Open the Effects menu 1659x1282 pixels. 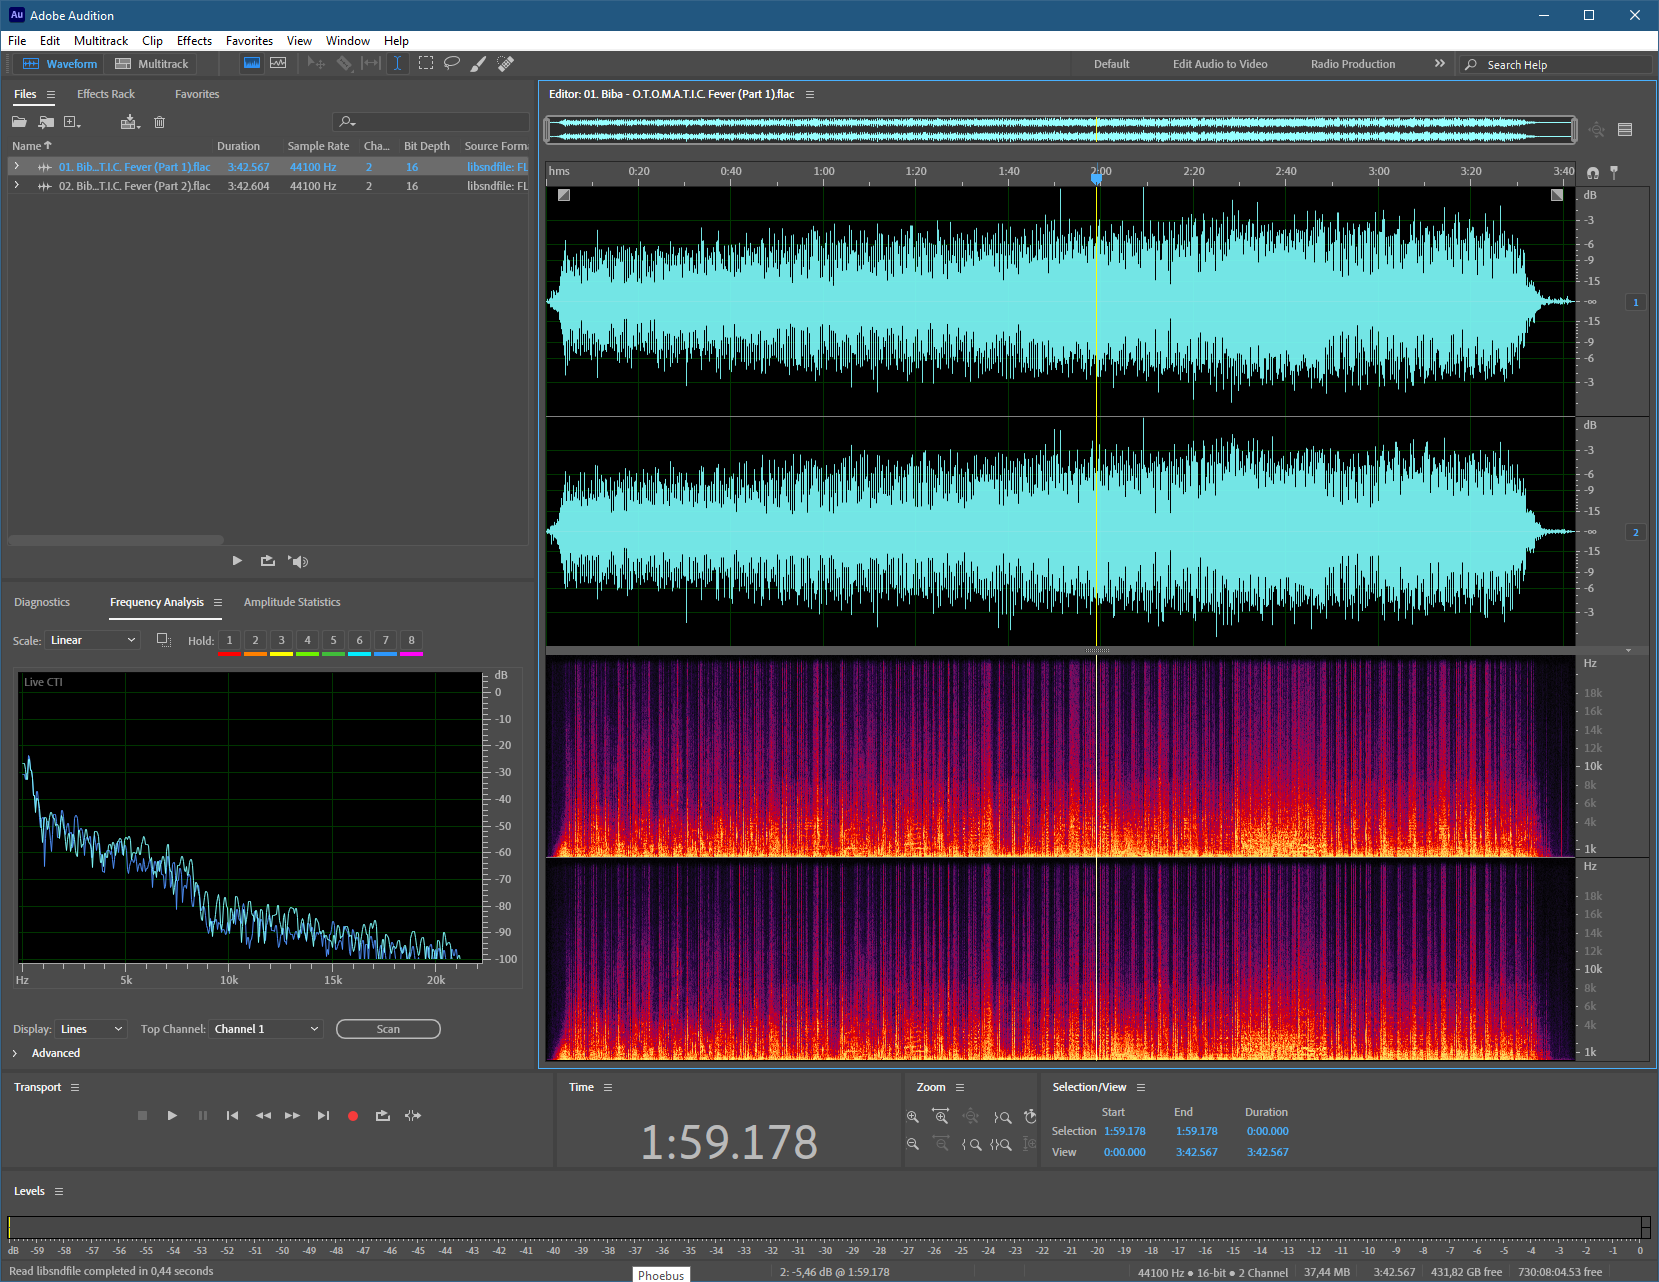[194, 41]
